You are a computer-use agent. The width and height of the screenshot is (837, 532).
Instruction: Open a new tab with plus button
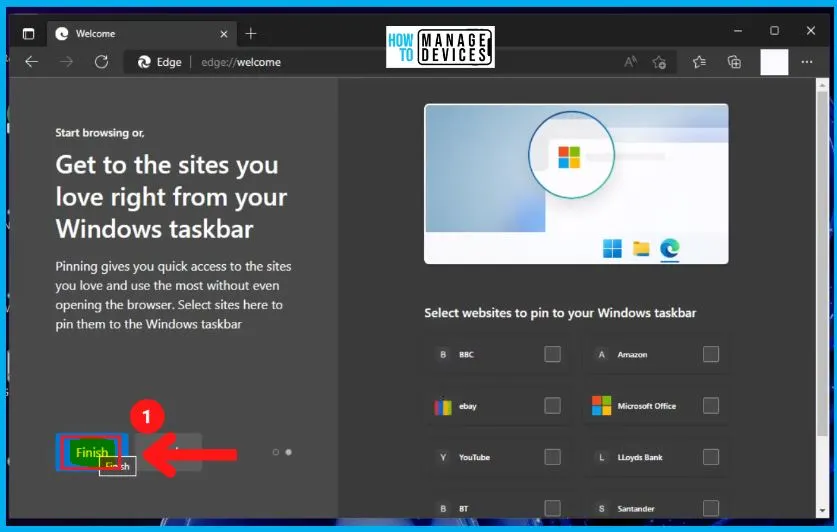click(x=251, y=34)
